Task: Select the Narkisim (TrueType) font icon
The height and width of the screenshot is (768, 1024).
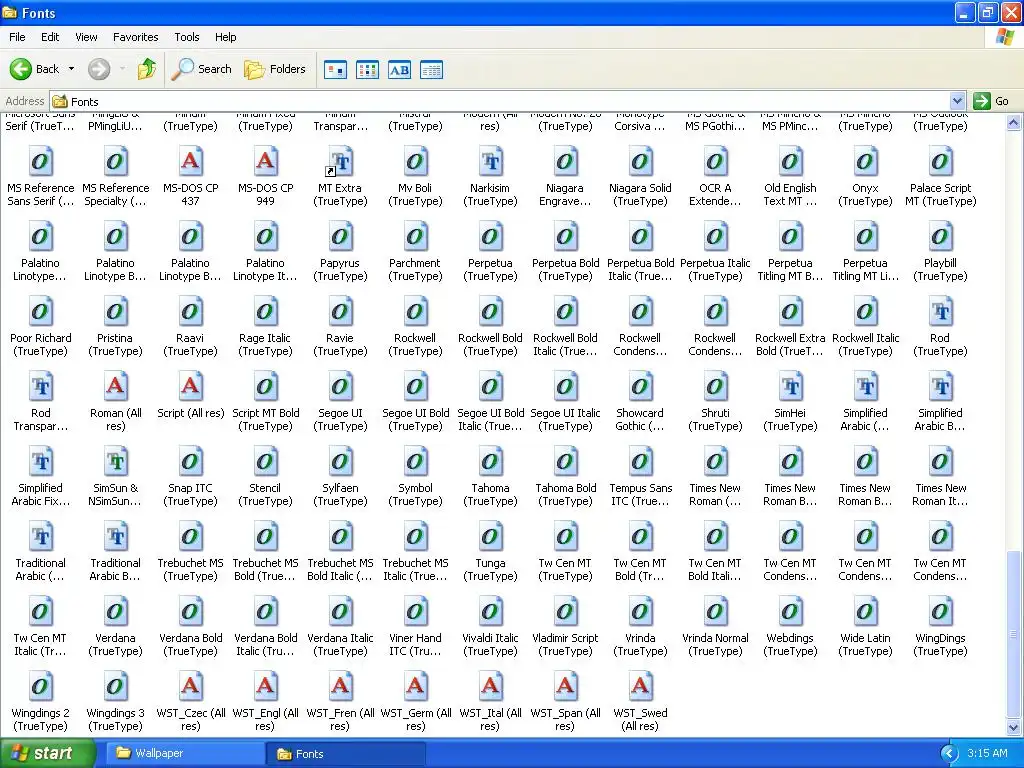Action: (x=490, y=161)
